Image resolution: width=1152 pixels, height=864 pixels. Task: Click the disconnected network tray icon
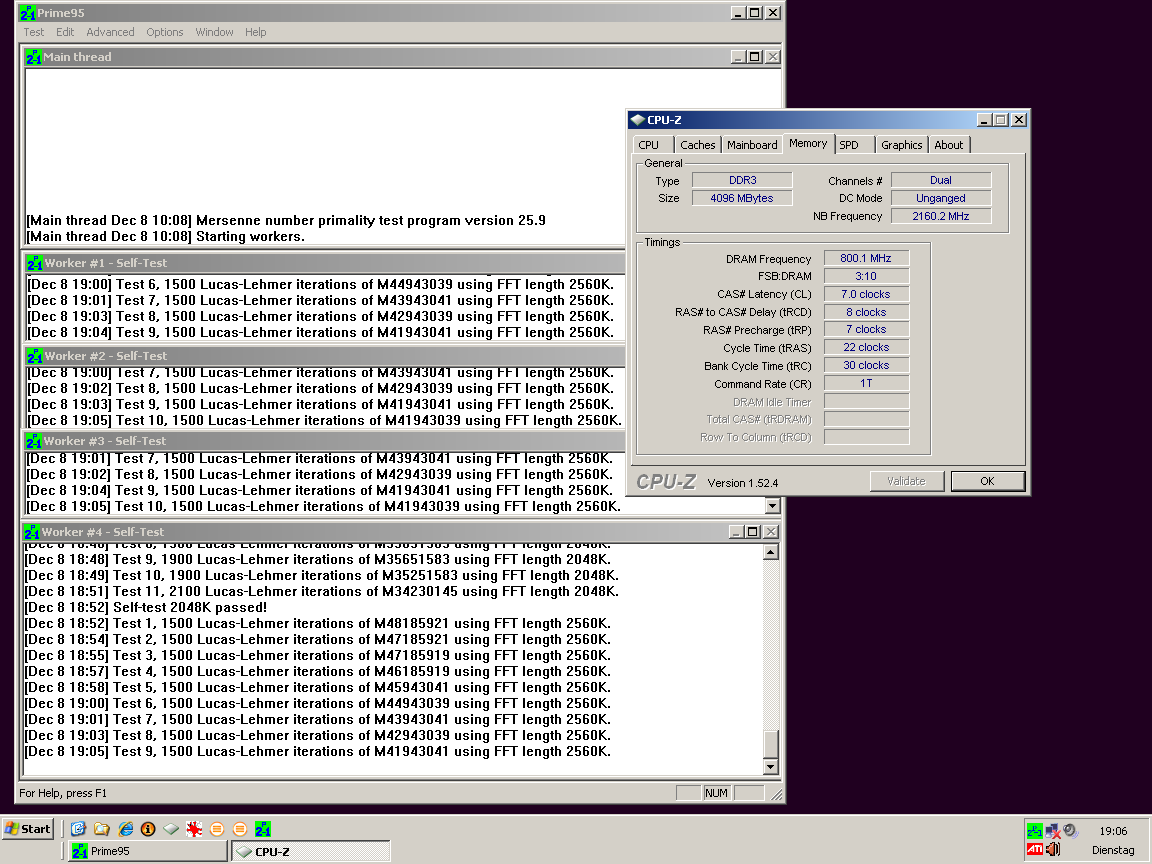pos(1053,831)
